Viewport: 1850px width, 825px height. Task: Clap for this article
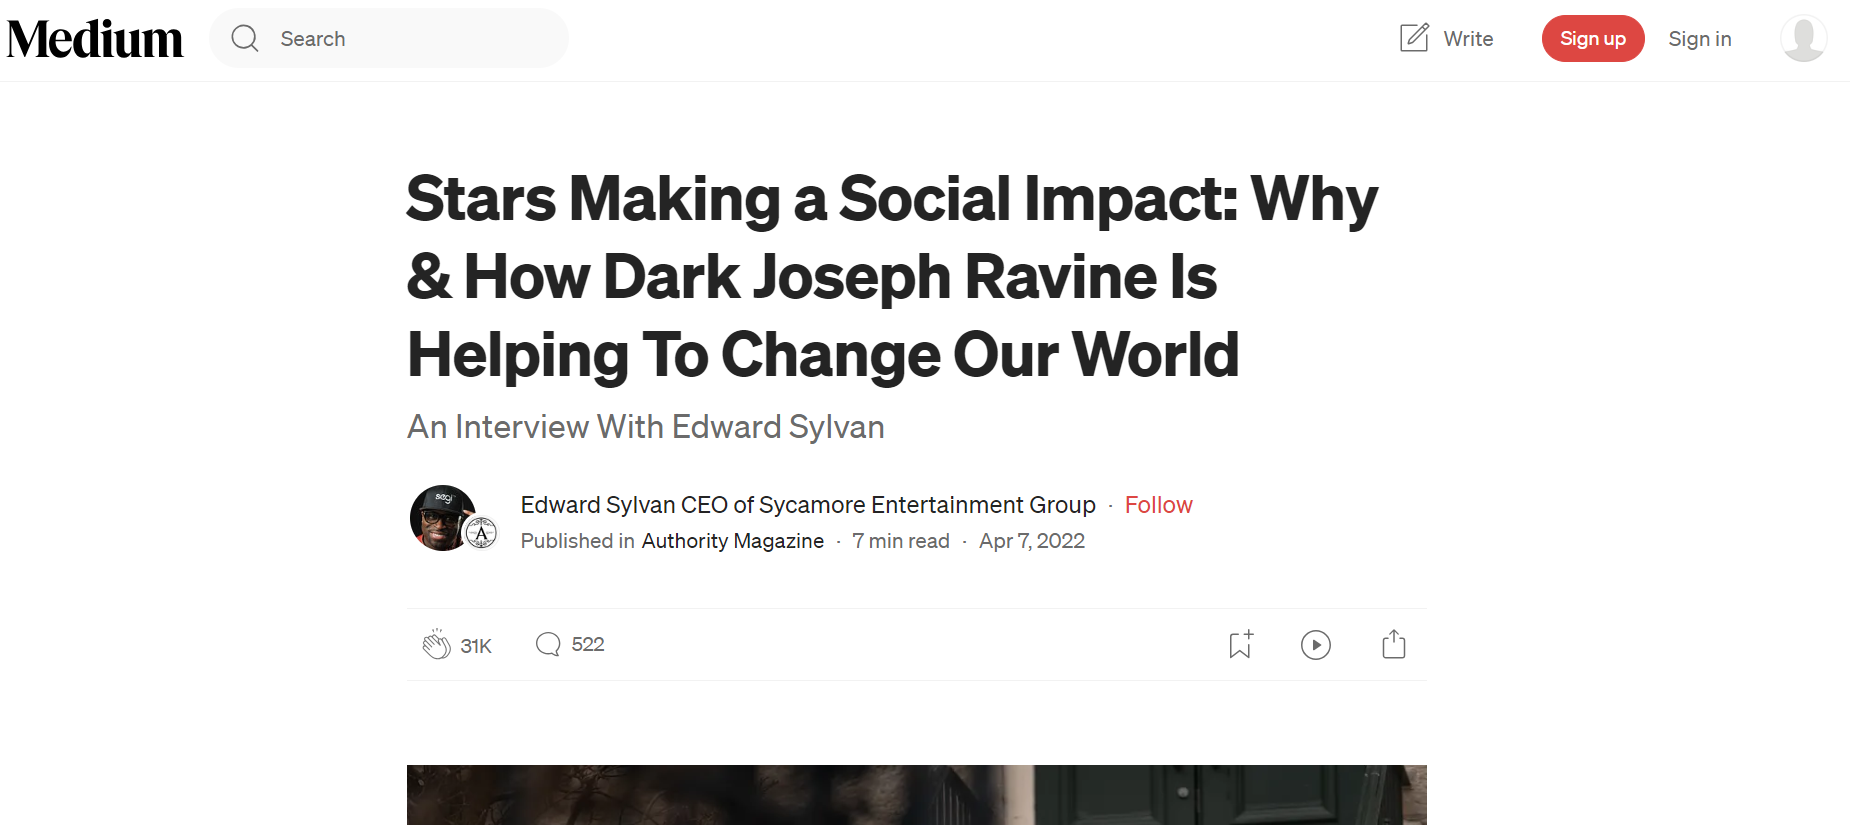coord(437,645)
